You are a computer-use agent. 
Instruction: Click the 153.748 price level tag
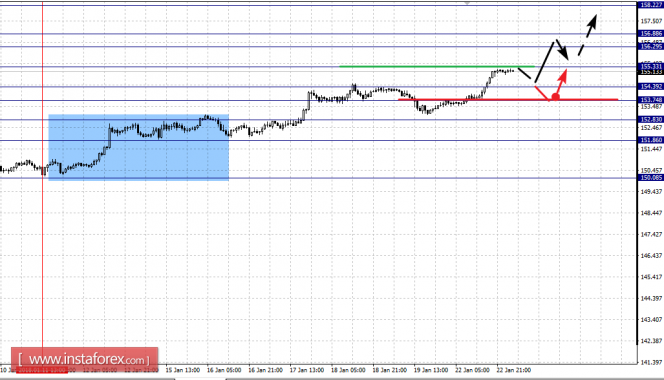click(650, 100)
